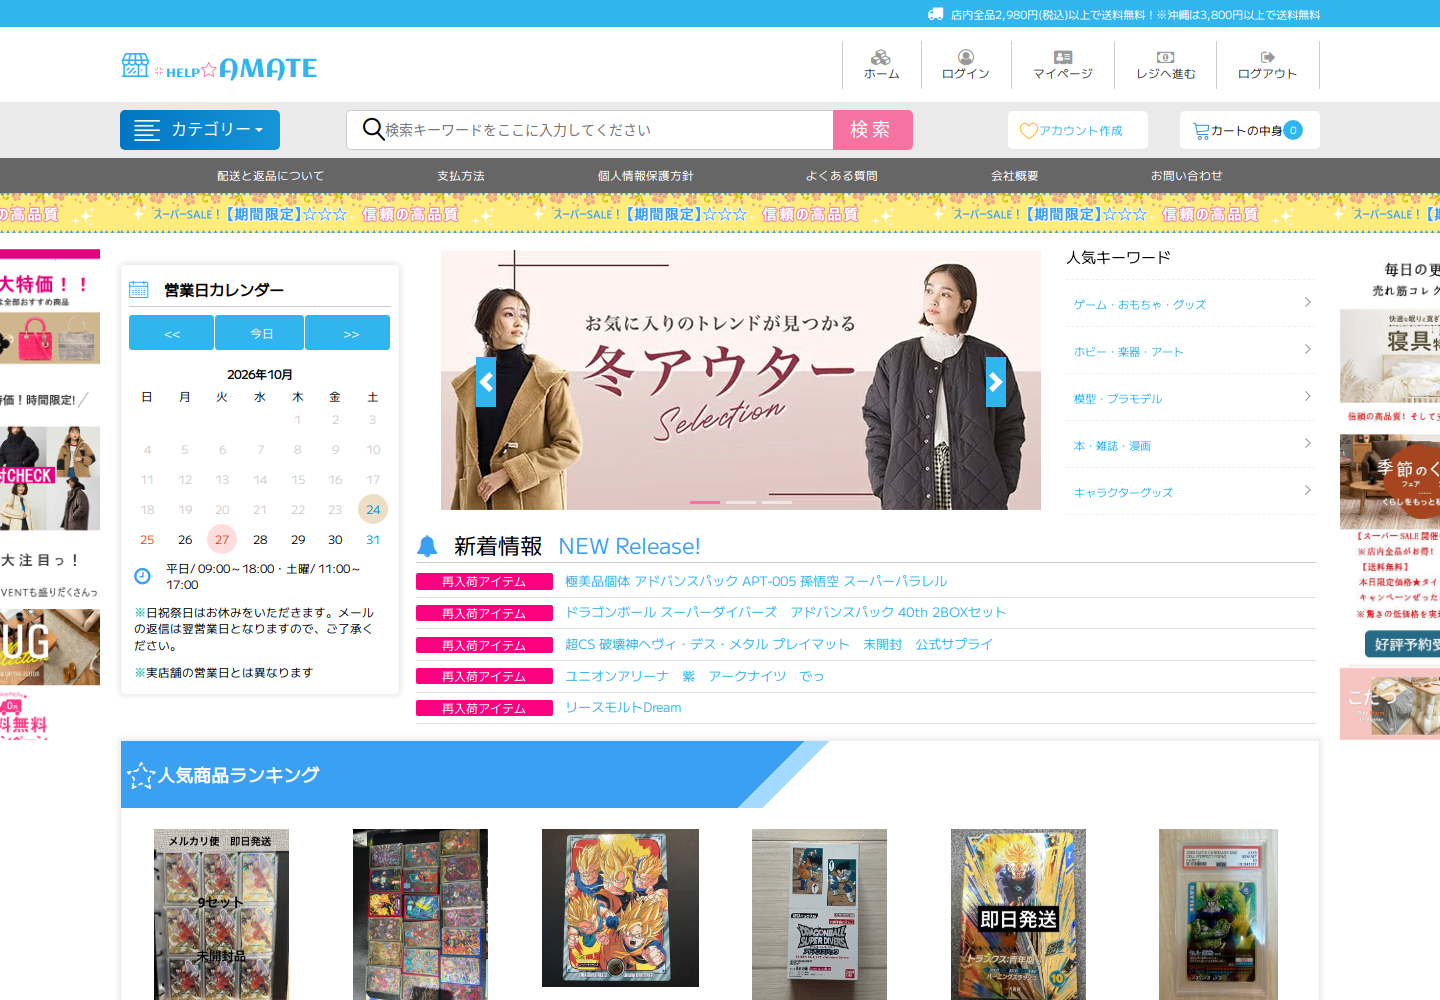The height and width of the screenshot is (1000, 1440).
Task: Click the 寝具 side banner image
Action: coord(1390,356)
